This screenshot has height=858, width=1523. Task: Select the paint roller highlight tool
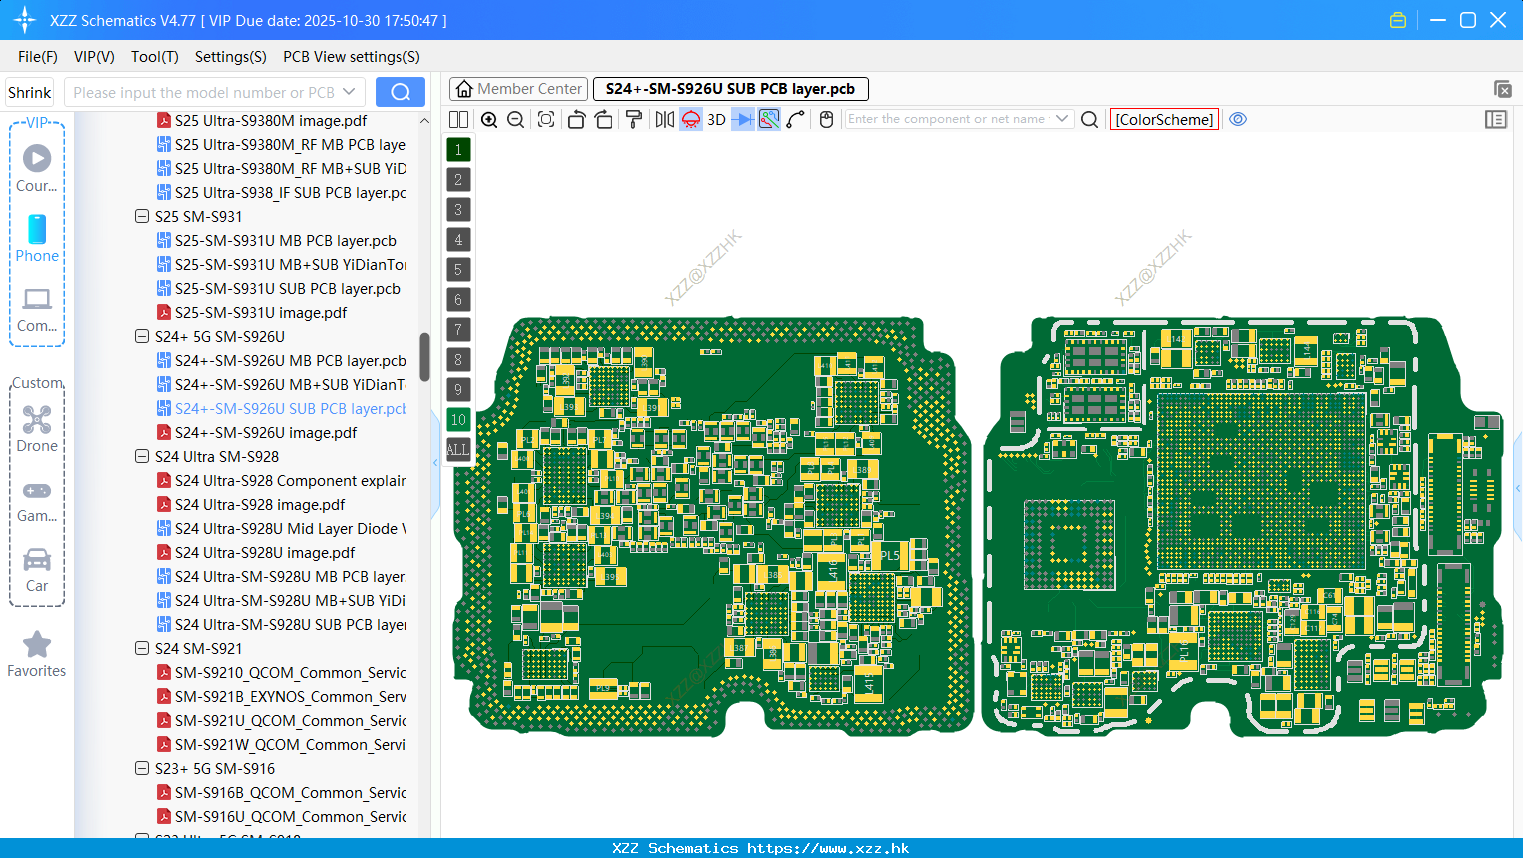[x=634, y=119]
